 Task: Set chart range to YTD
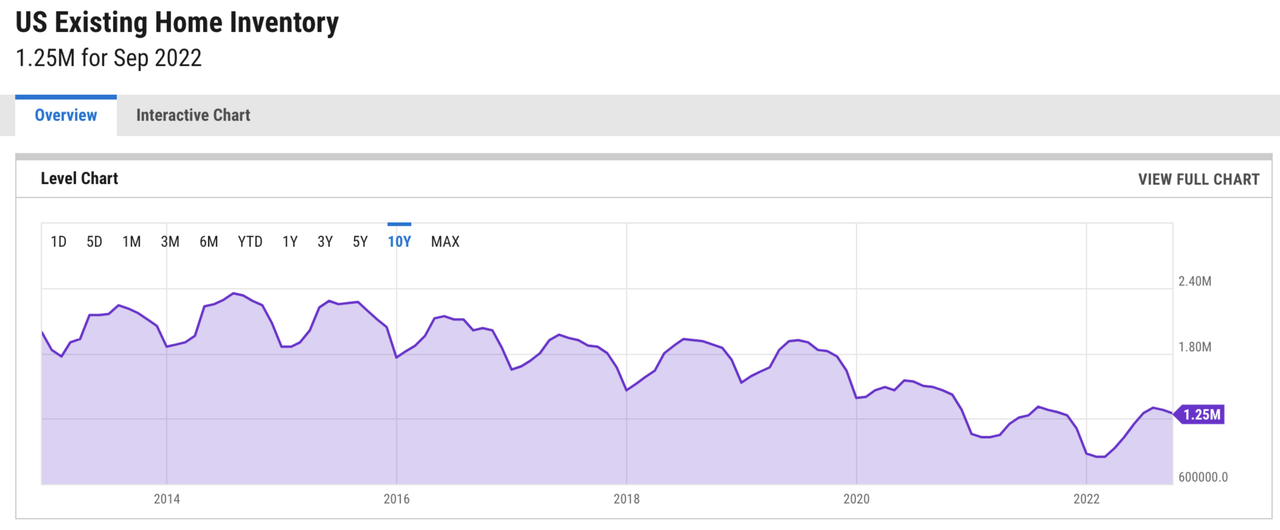click(250, 241)
